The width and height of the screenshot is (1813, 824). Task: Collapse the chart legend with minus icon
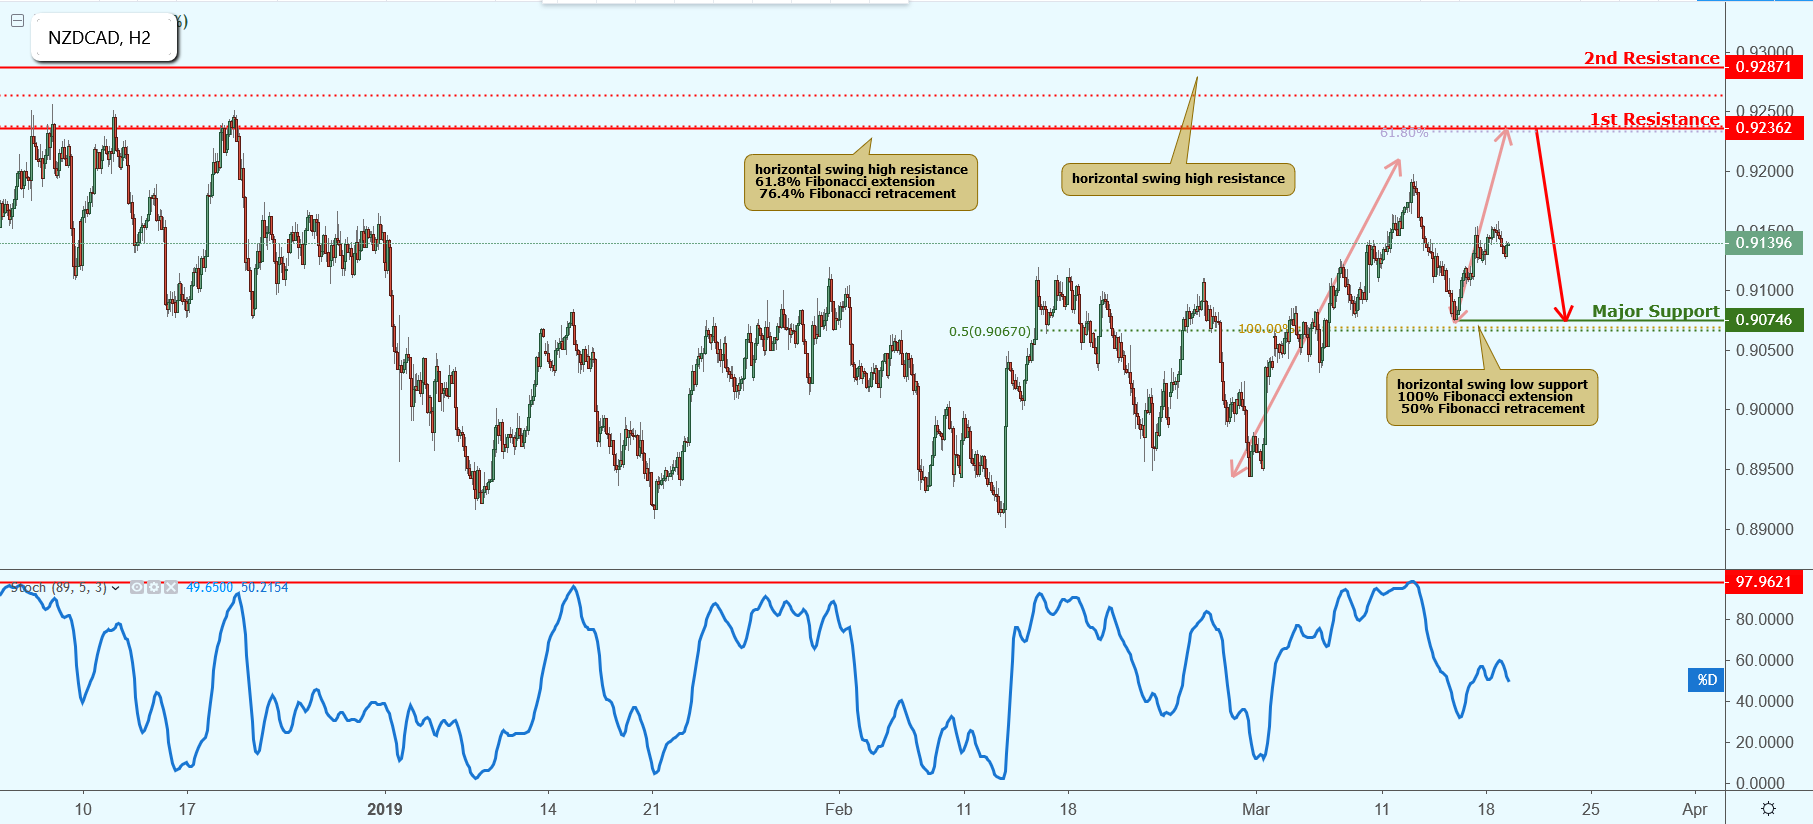coord(17,20)
